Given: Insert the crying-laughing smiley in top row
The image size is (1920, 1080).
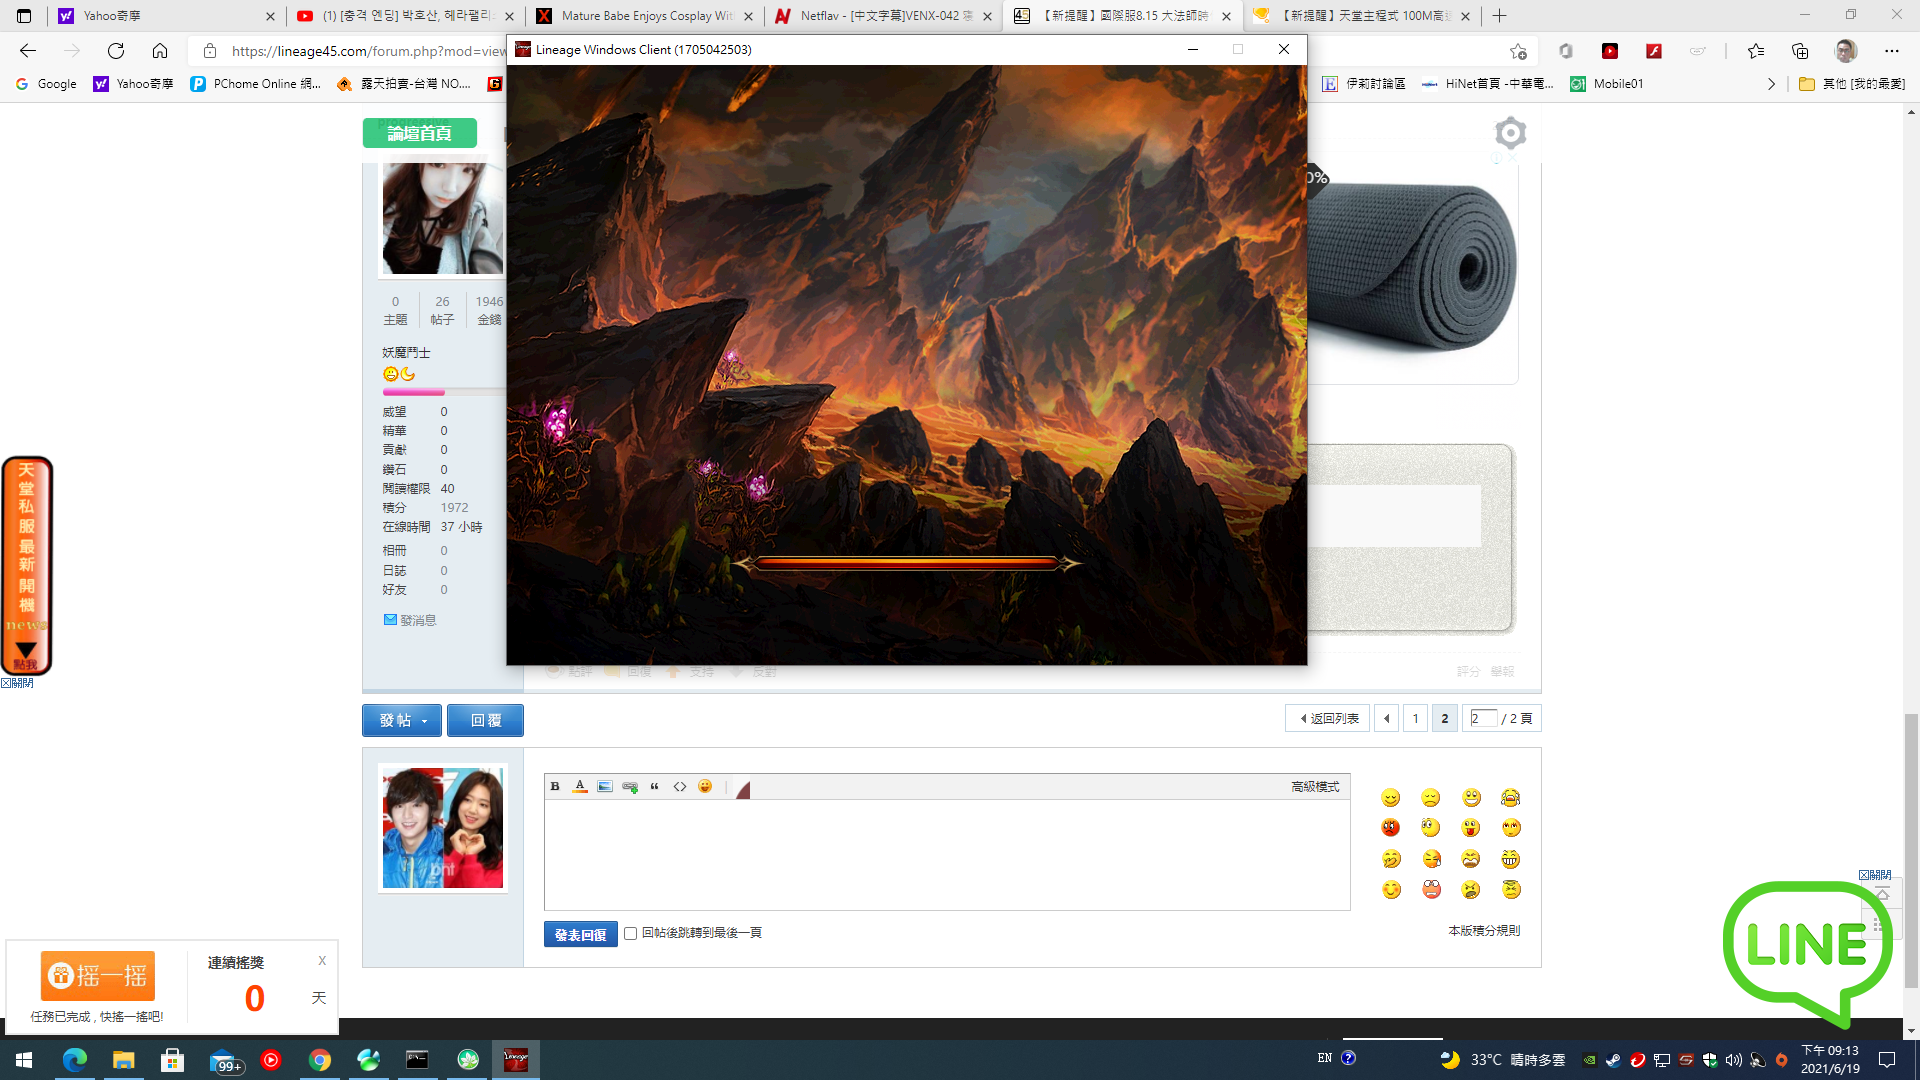Looking at the screenshot, I should [1510, 798].
